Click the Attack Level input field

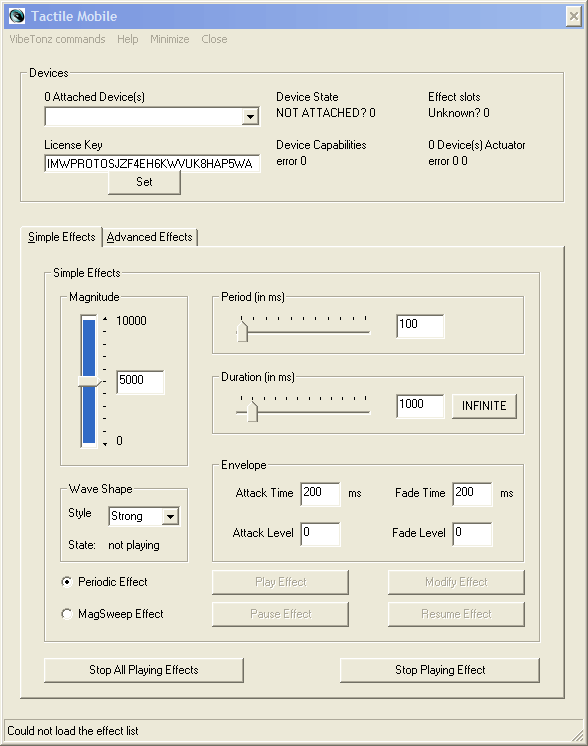pos(320,534)
